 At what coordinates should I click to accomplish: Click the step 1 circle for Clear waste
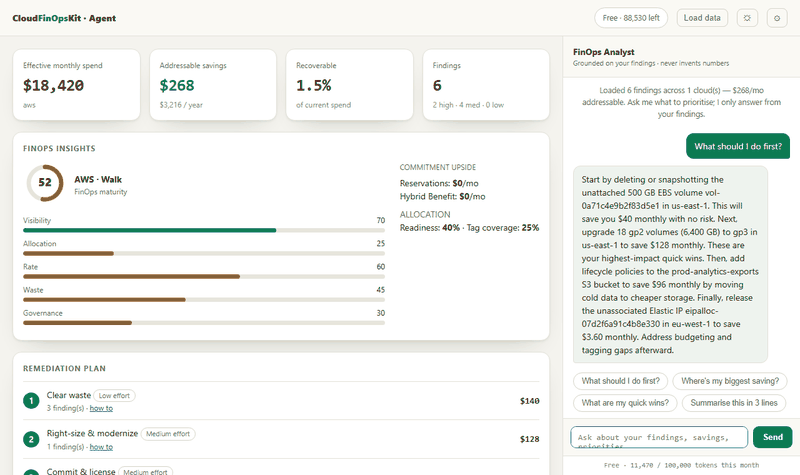pyautogui.click(x=31, y=401)
